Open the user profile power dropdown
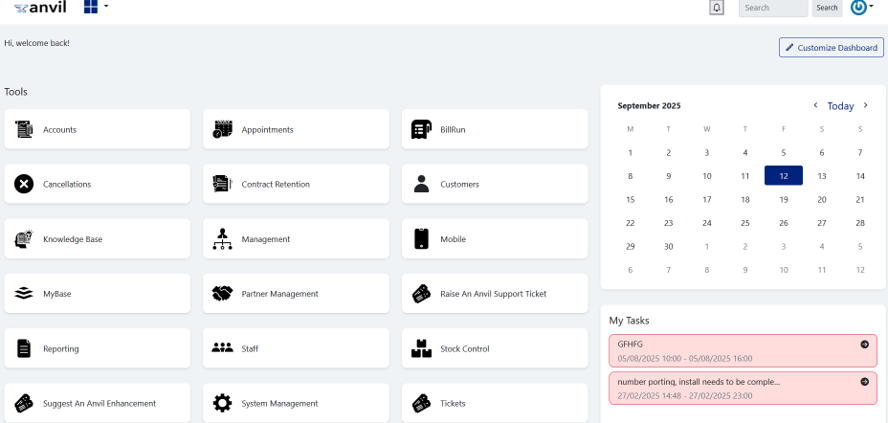Screen dimensions: 888x423 (x=861, y=7)
